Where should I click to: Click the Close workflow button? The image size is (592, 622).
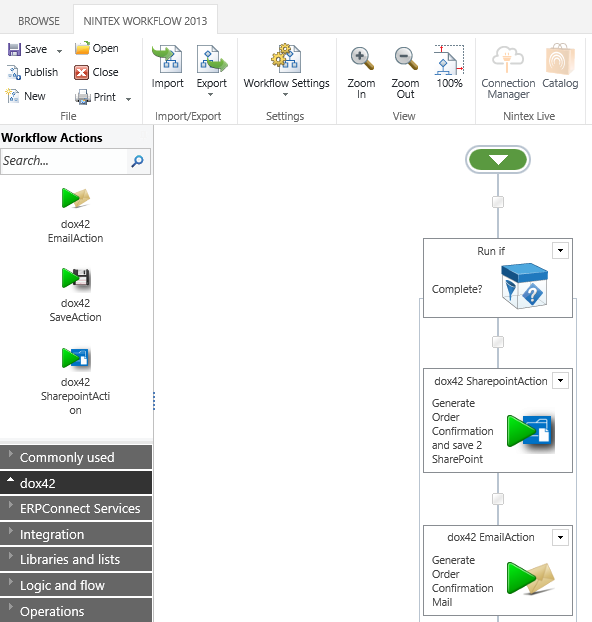tap(96, 73)
